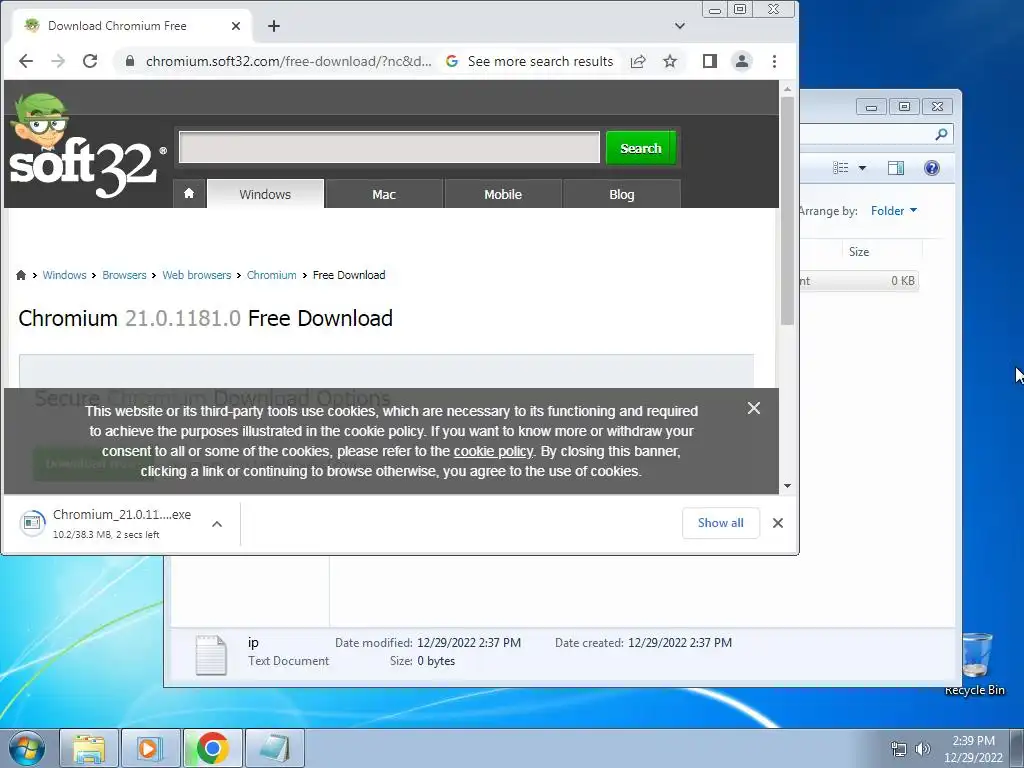Follow the Windows breadcrumb link
The width and height of the screenshot is (1024, 768).
64,275
